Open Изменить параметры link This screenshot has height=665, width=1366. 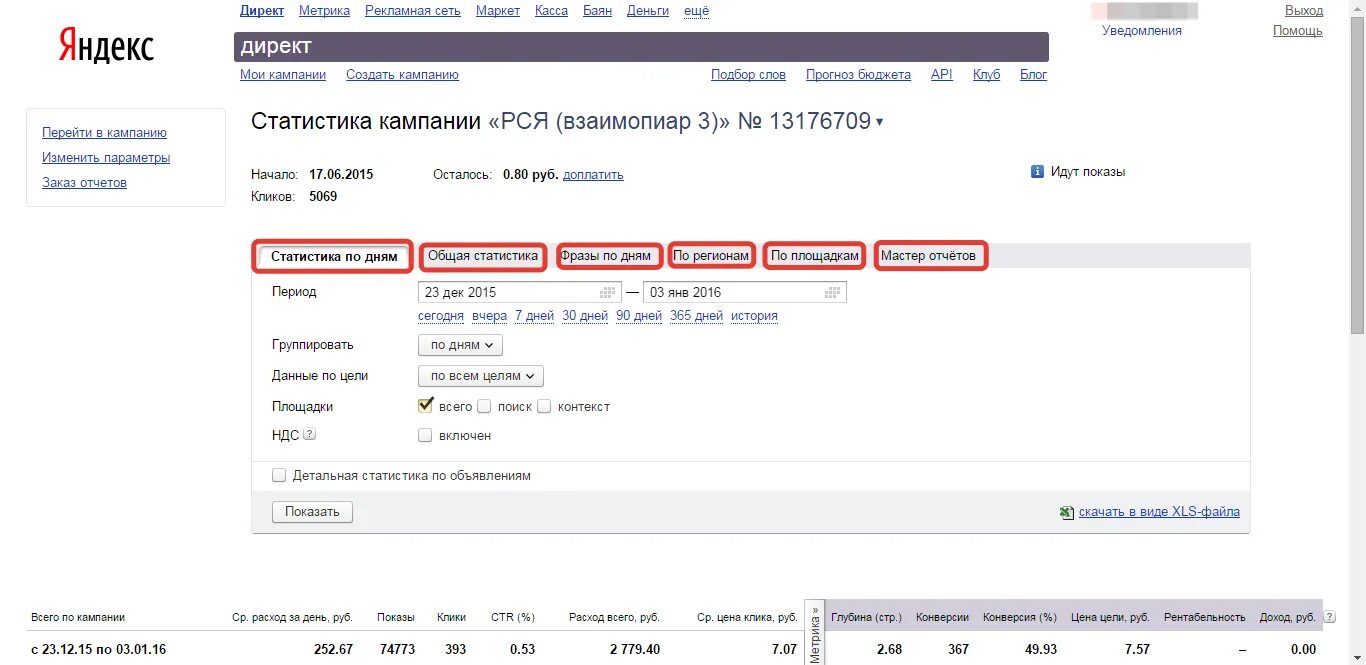click(106, 158)
